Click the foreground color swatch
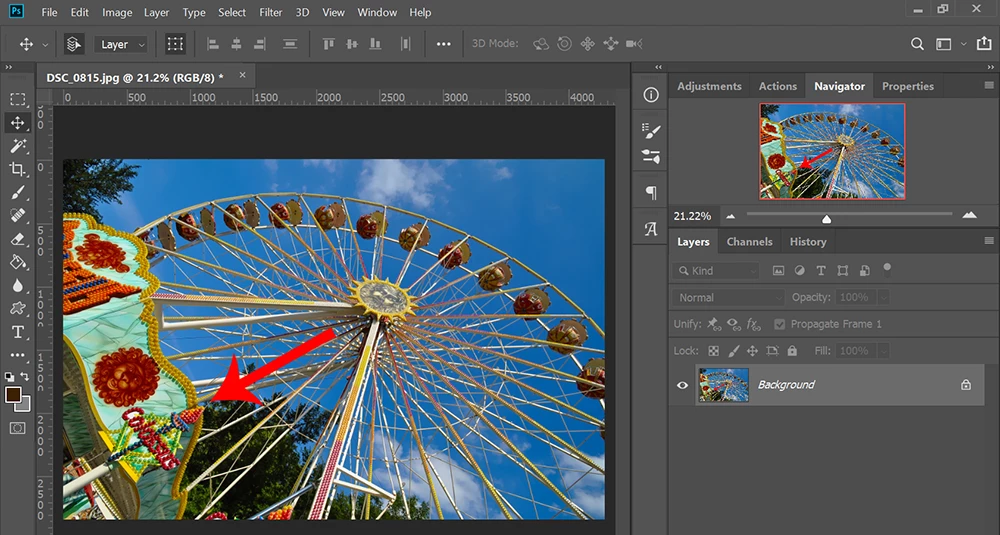The height and width of the screenshot is (535, 1000). pos(13,395)
